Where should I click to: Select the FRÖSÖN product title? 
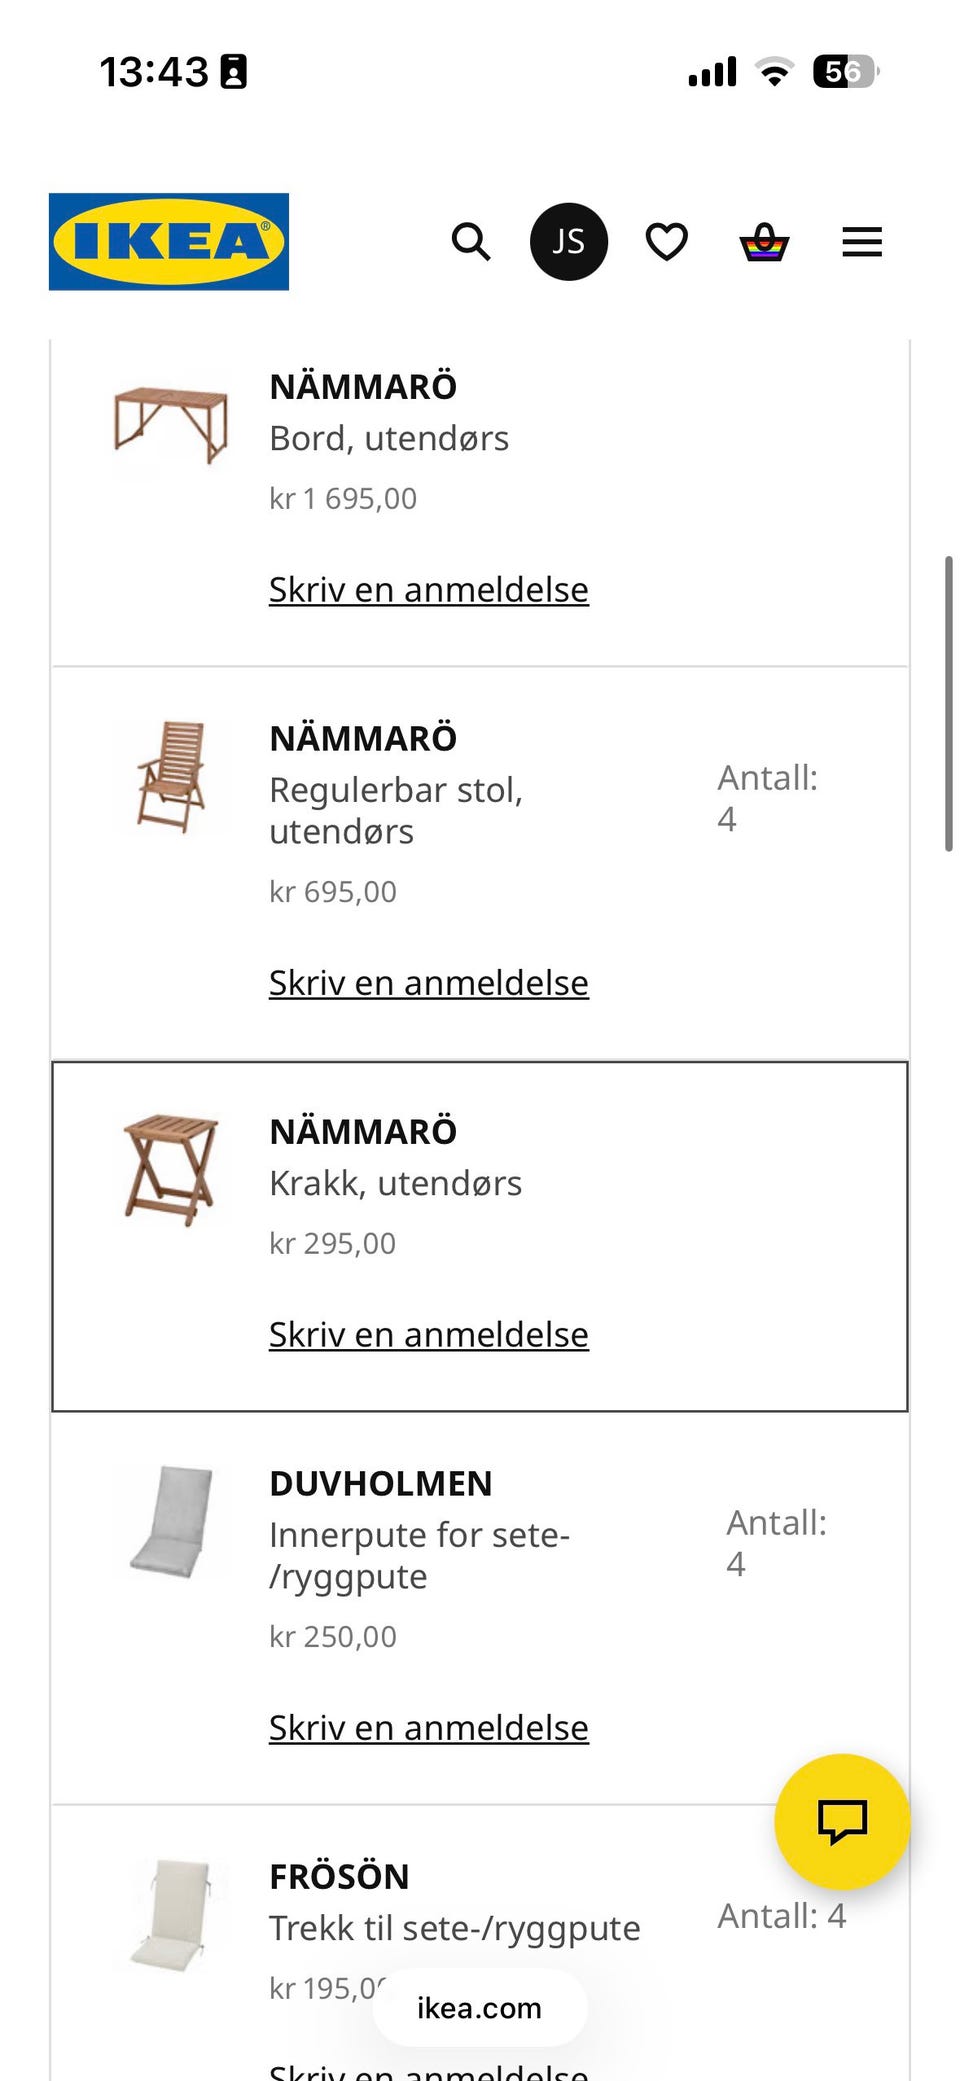tap(339, 1877)
